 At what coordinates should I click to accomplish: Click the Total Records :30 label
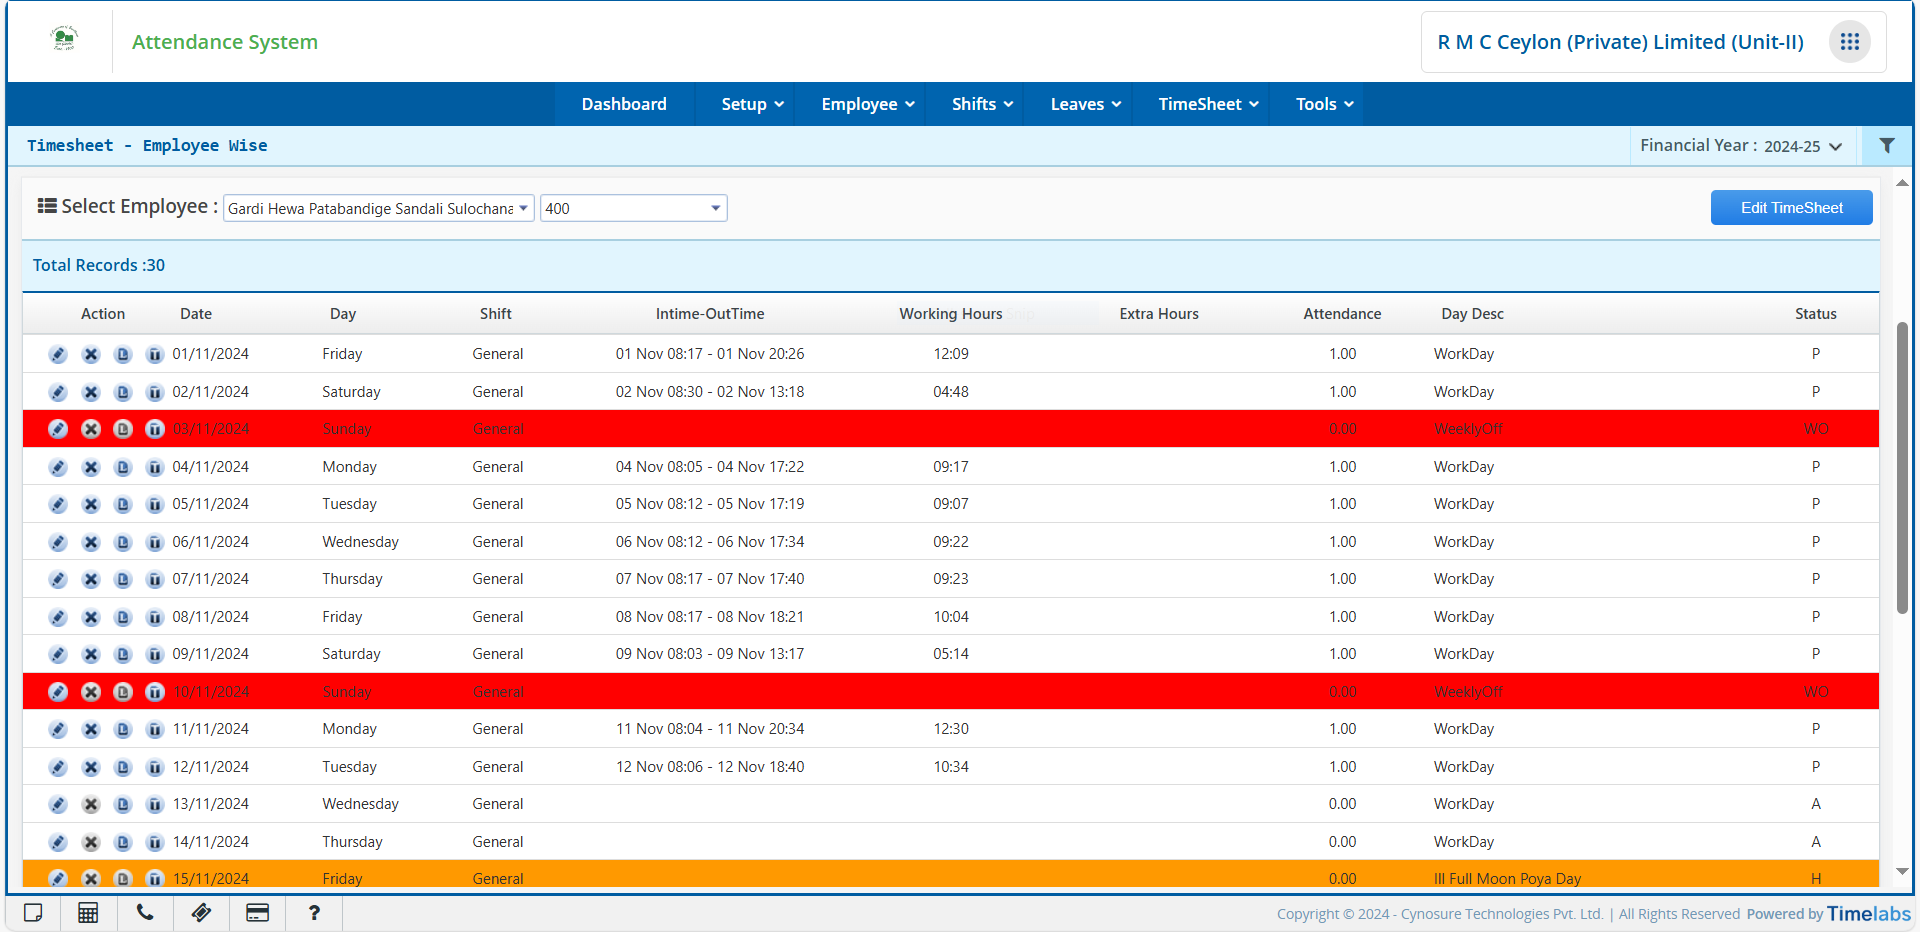(x=99, y=265)
